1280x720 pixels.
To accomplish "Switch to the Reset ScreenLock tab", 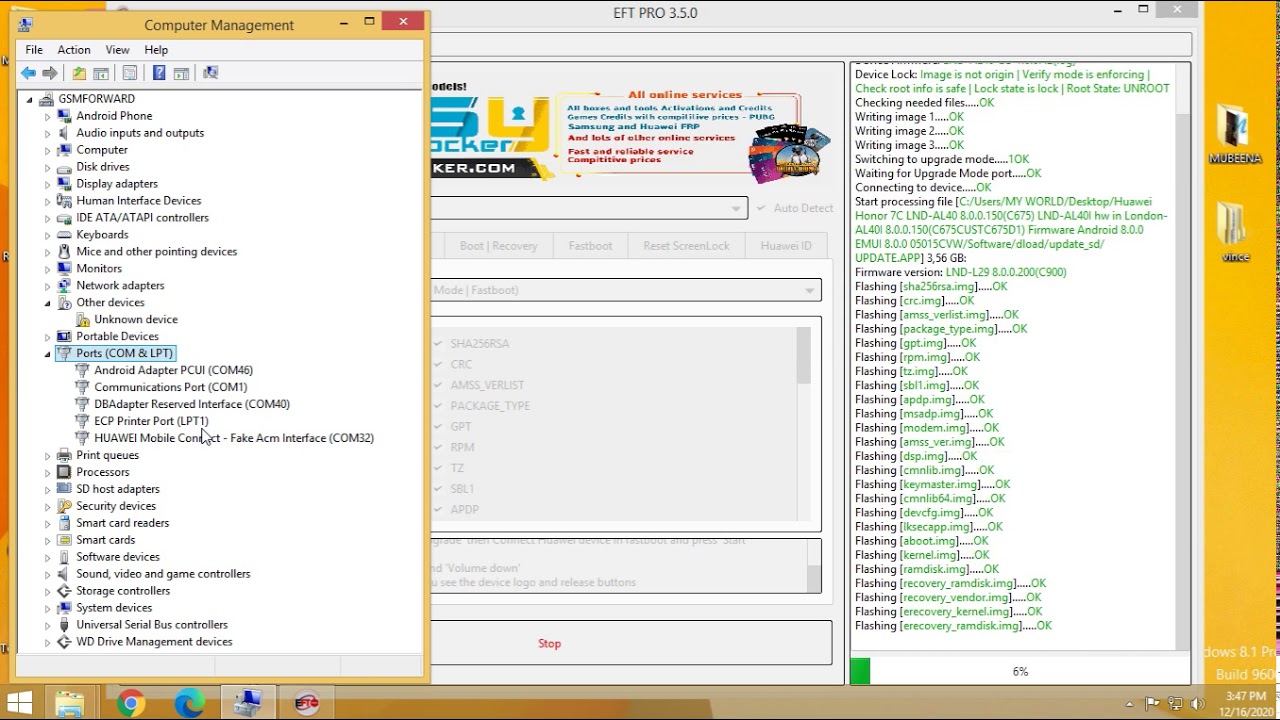I will [686, 246].
